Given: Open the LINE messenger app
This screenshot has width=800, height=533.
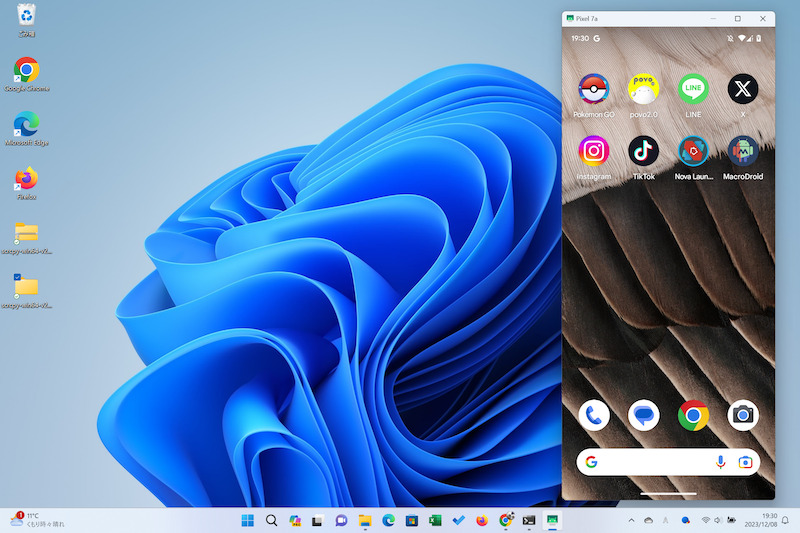Looking at the screenshot, I should pyautogui.click(x=693, y=90).
